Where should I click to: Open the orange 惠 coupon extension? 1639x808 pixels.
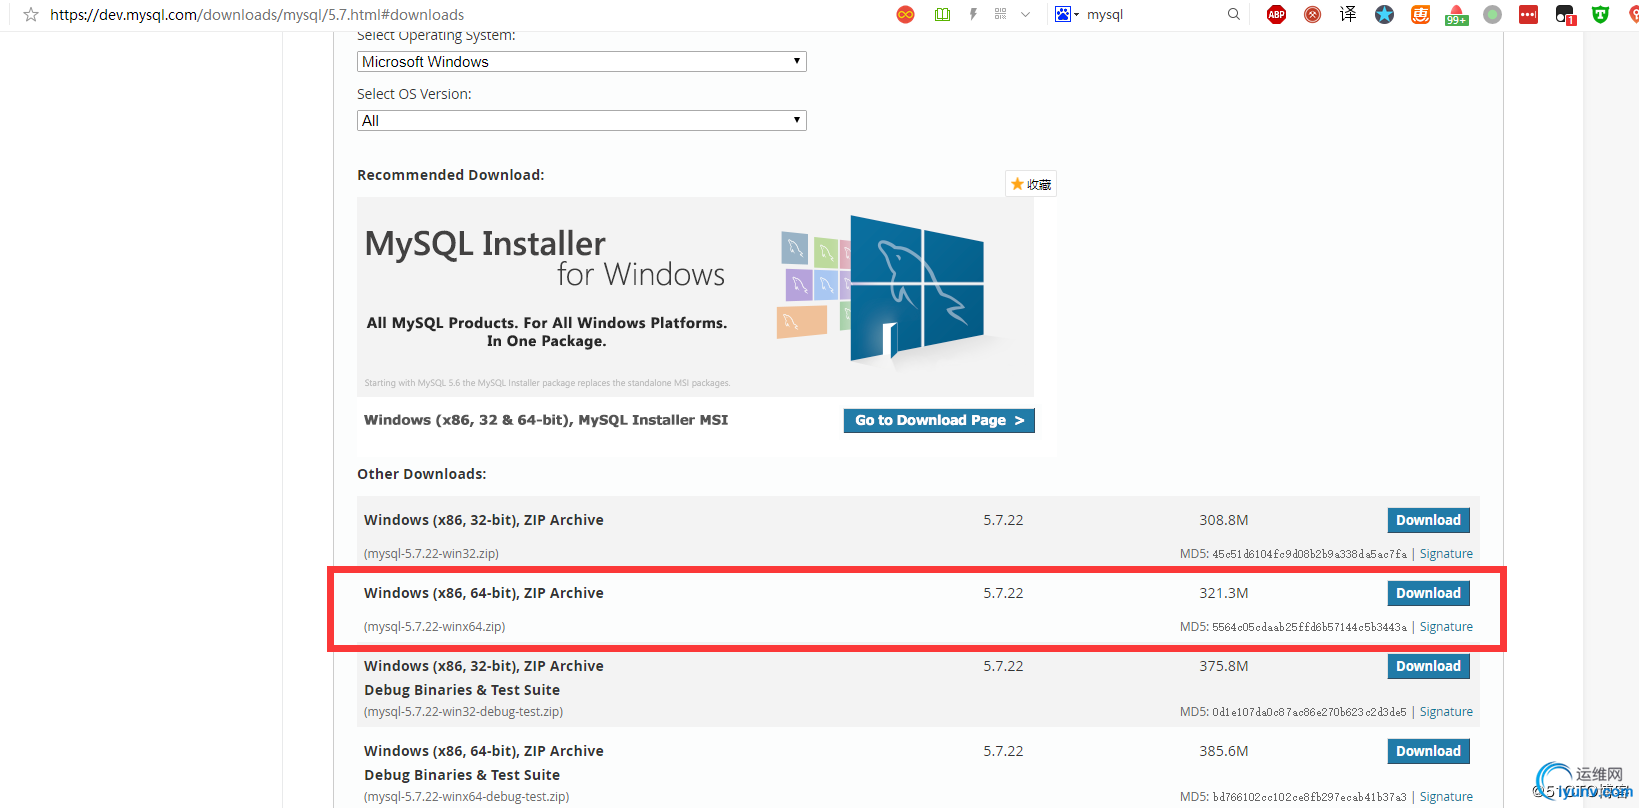(x=1420, y=14)
